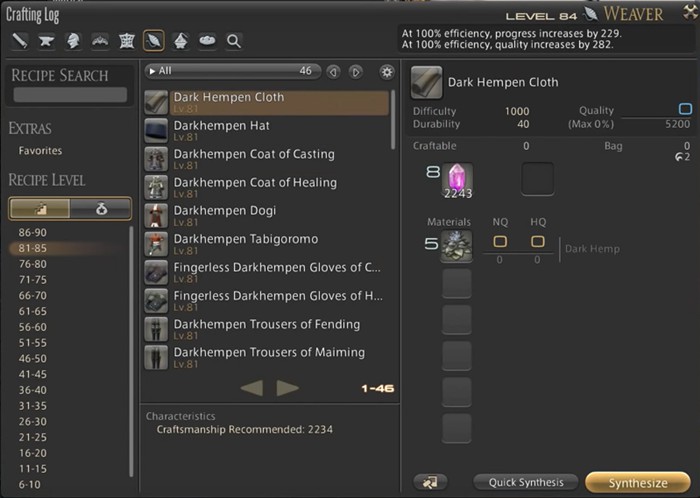This screenshot has width=700, height=498.
Task: Select recipe level 11-15
Action: pyautogui.click(x=33, y=469)
